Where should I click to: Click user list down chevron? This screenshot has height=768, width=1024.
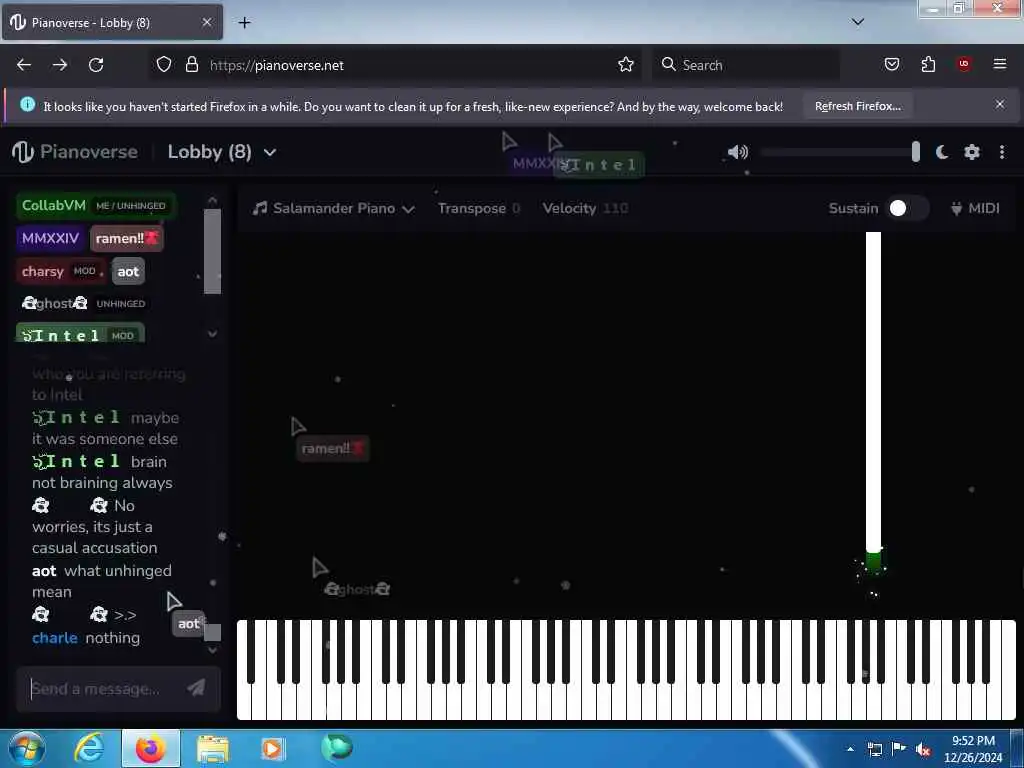212,334
